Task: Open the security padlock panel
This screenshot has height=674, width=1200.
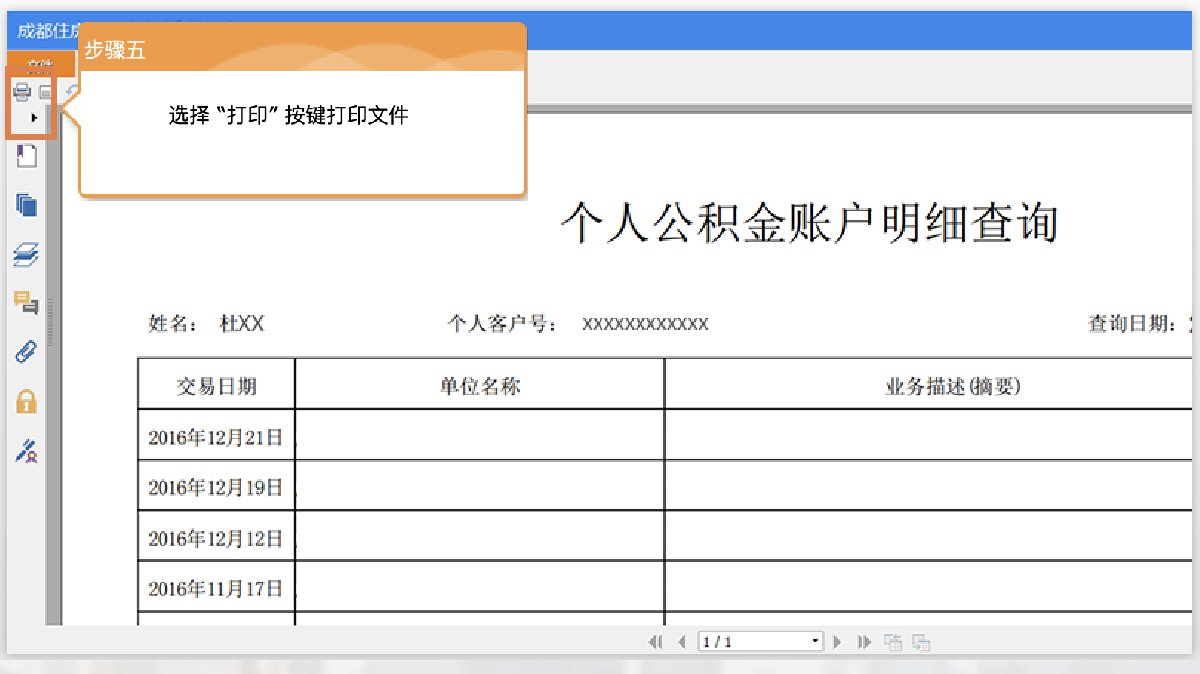Action: pos(26,401)
